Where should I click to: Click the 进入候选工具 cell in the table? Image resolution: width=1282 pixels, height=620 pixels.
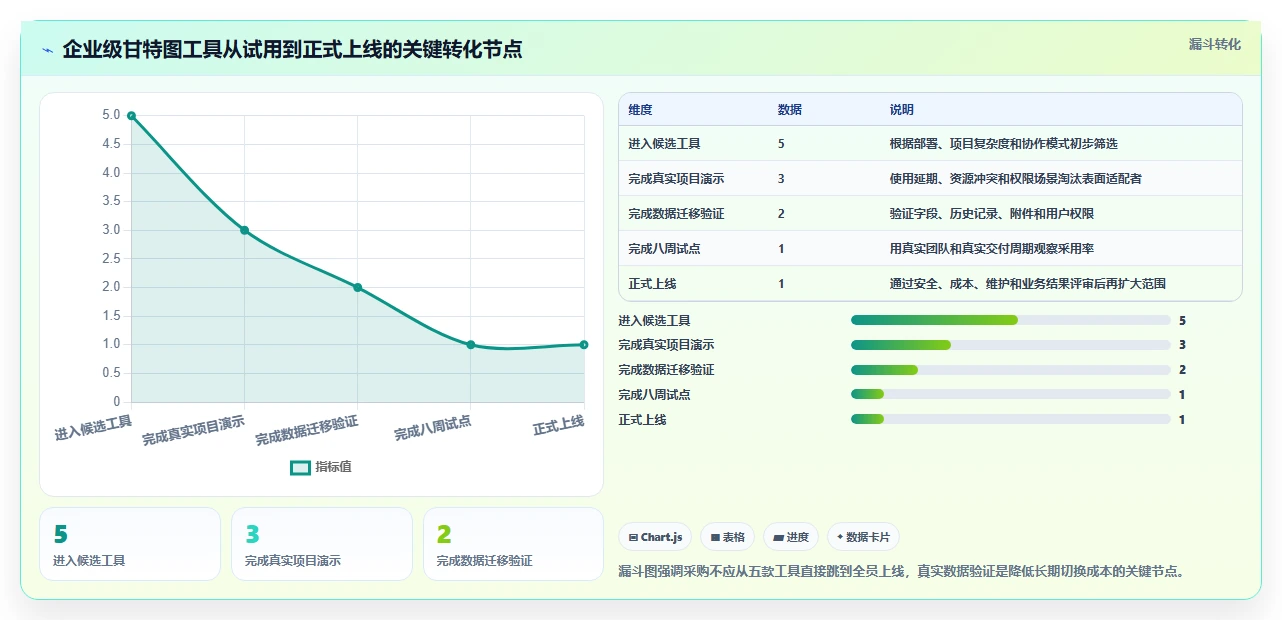coord(664,144)
